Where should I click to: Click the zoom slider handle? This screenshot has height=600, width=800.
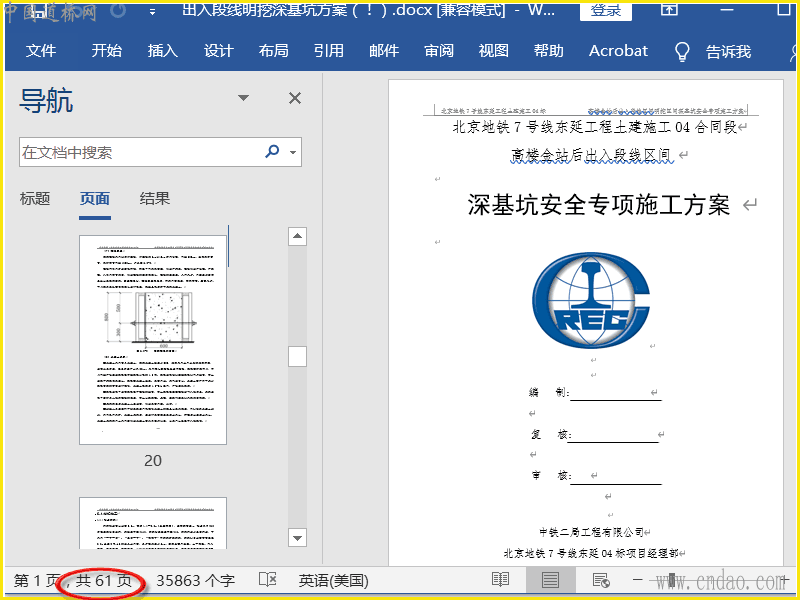click(x=672, y=580)
